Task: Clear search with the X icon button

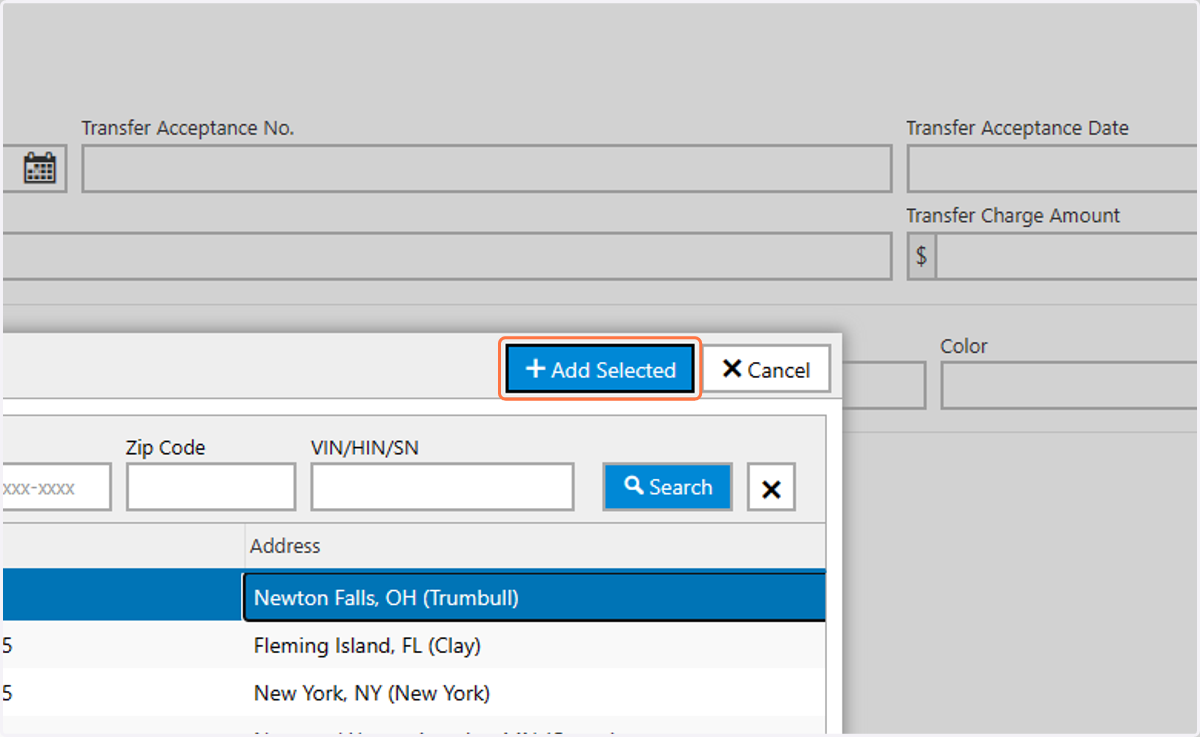Action: [771, 487]
